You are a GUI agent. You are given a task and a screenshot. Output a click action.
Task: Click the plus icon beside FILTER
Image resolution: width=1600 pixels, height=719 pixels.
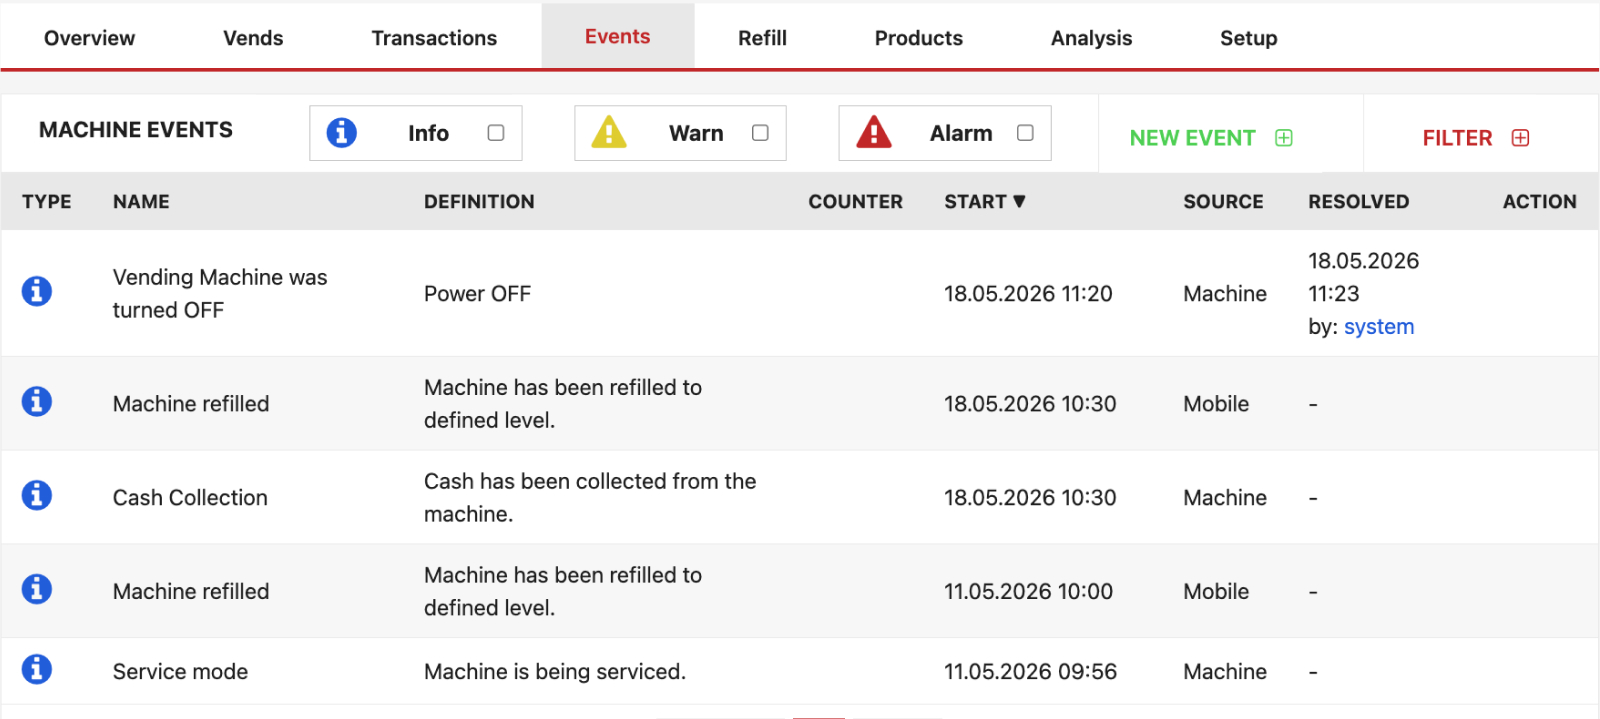1520,138
